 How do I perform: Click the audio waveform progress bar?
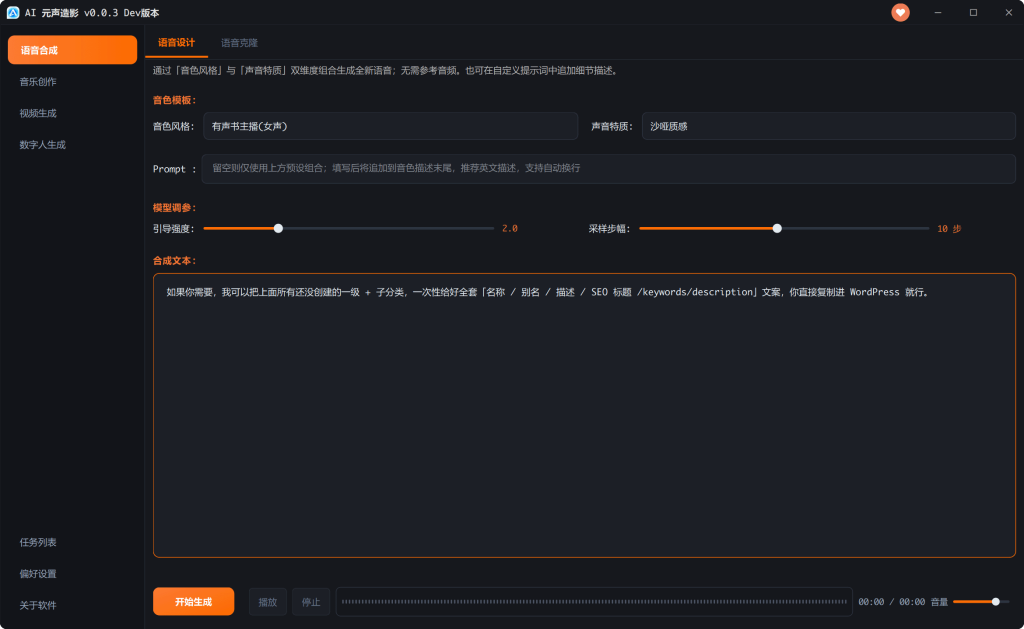click(x=594, y=602)
